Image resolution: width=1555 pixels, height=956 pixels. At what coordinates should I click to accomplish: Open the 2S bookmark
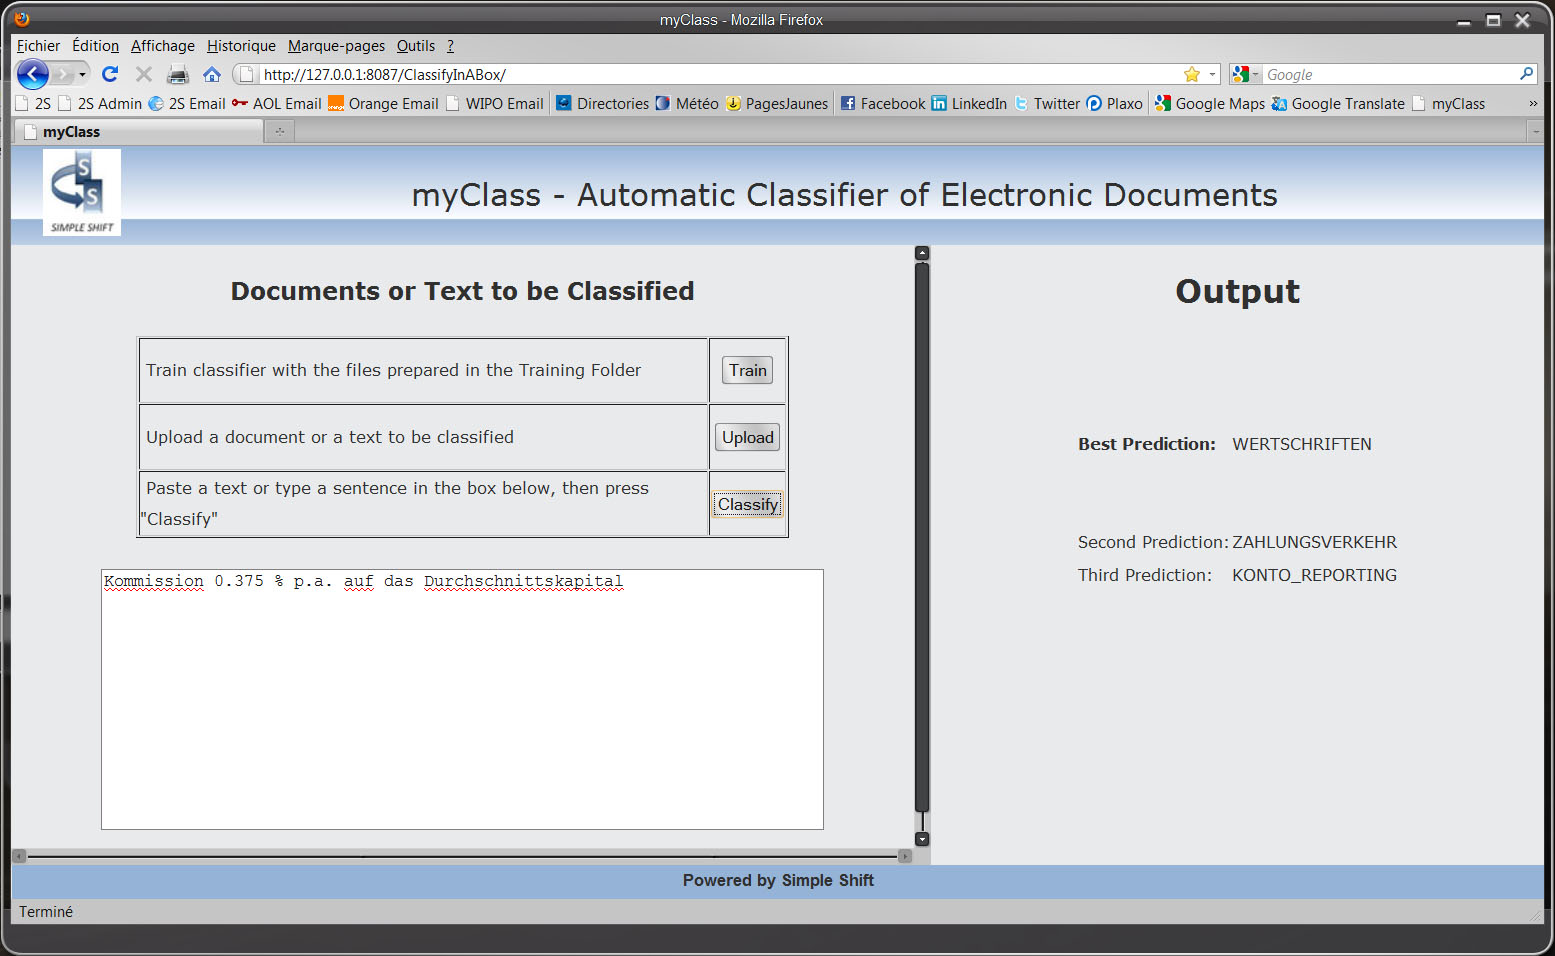pos(33,104)
